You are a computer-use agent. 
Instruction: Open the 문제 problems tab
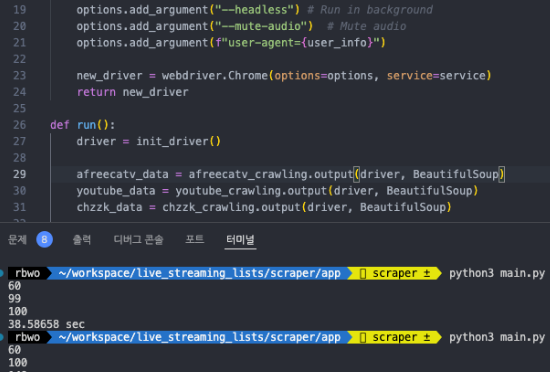click(17, 240)
